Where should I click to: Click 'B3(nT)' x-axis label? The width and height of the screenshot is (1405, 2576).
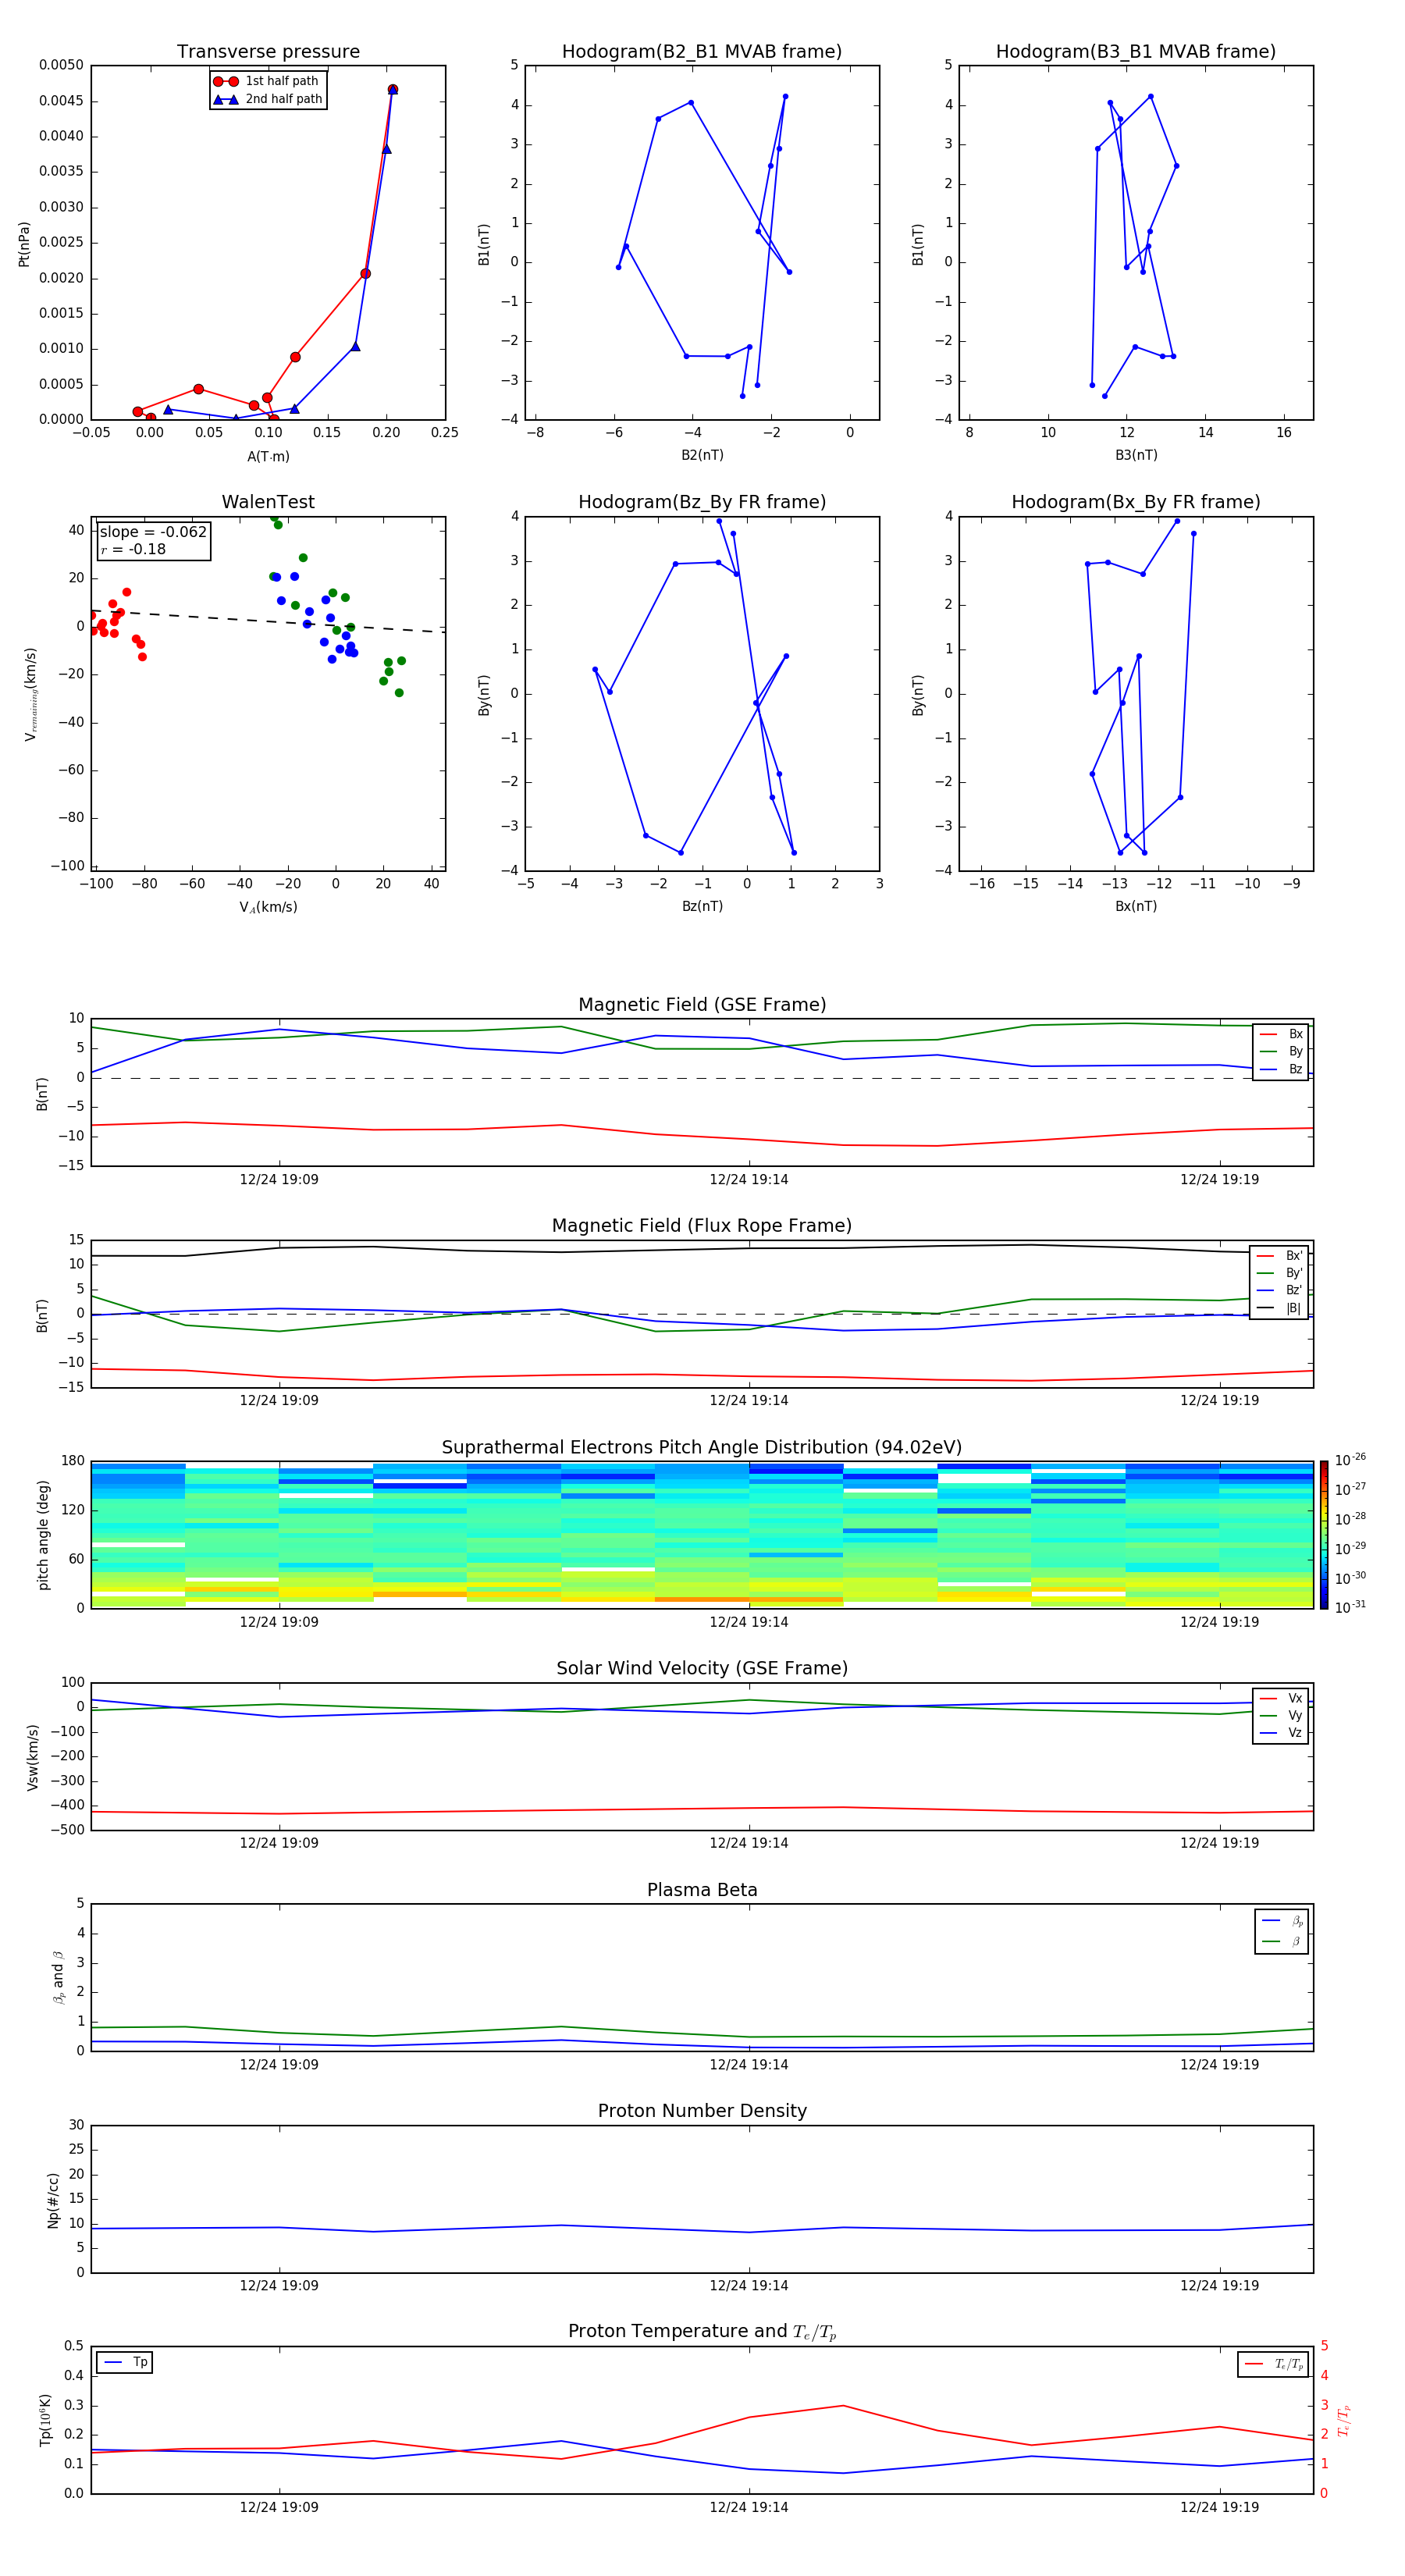tap(1136, 455)
